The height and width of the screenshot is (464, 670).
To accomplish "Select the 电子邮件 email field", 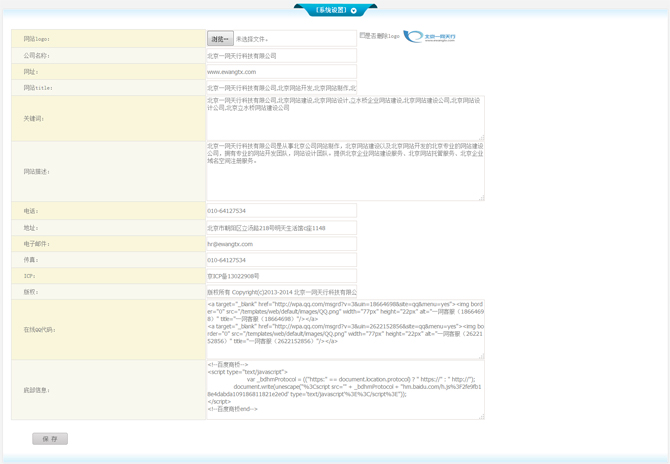I will (x=281, y=244).
